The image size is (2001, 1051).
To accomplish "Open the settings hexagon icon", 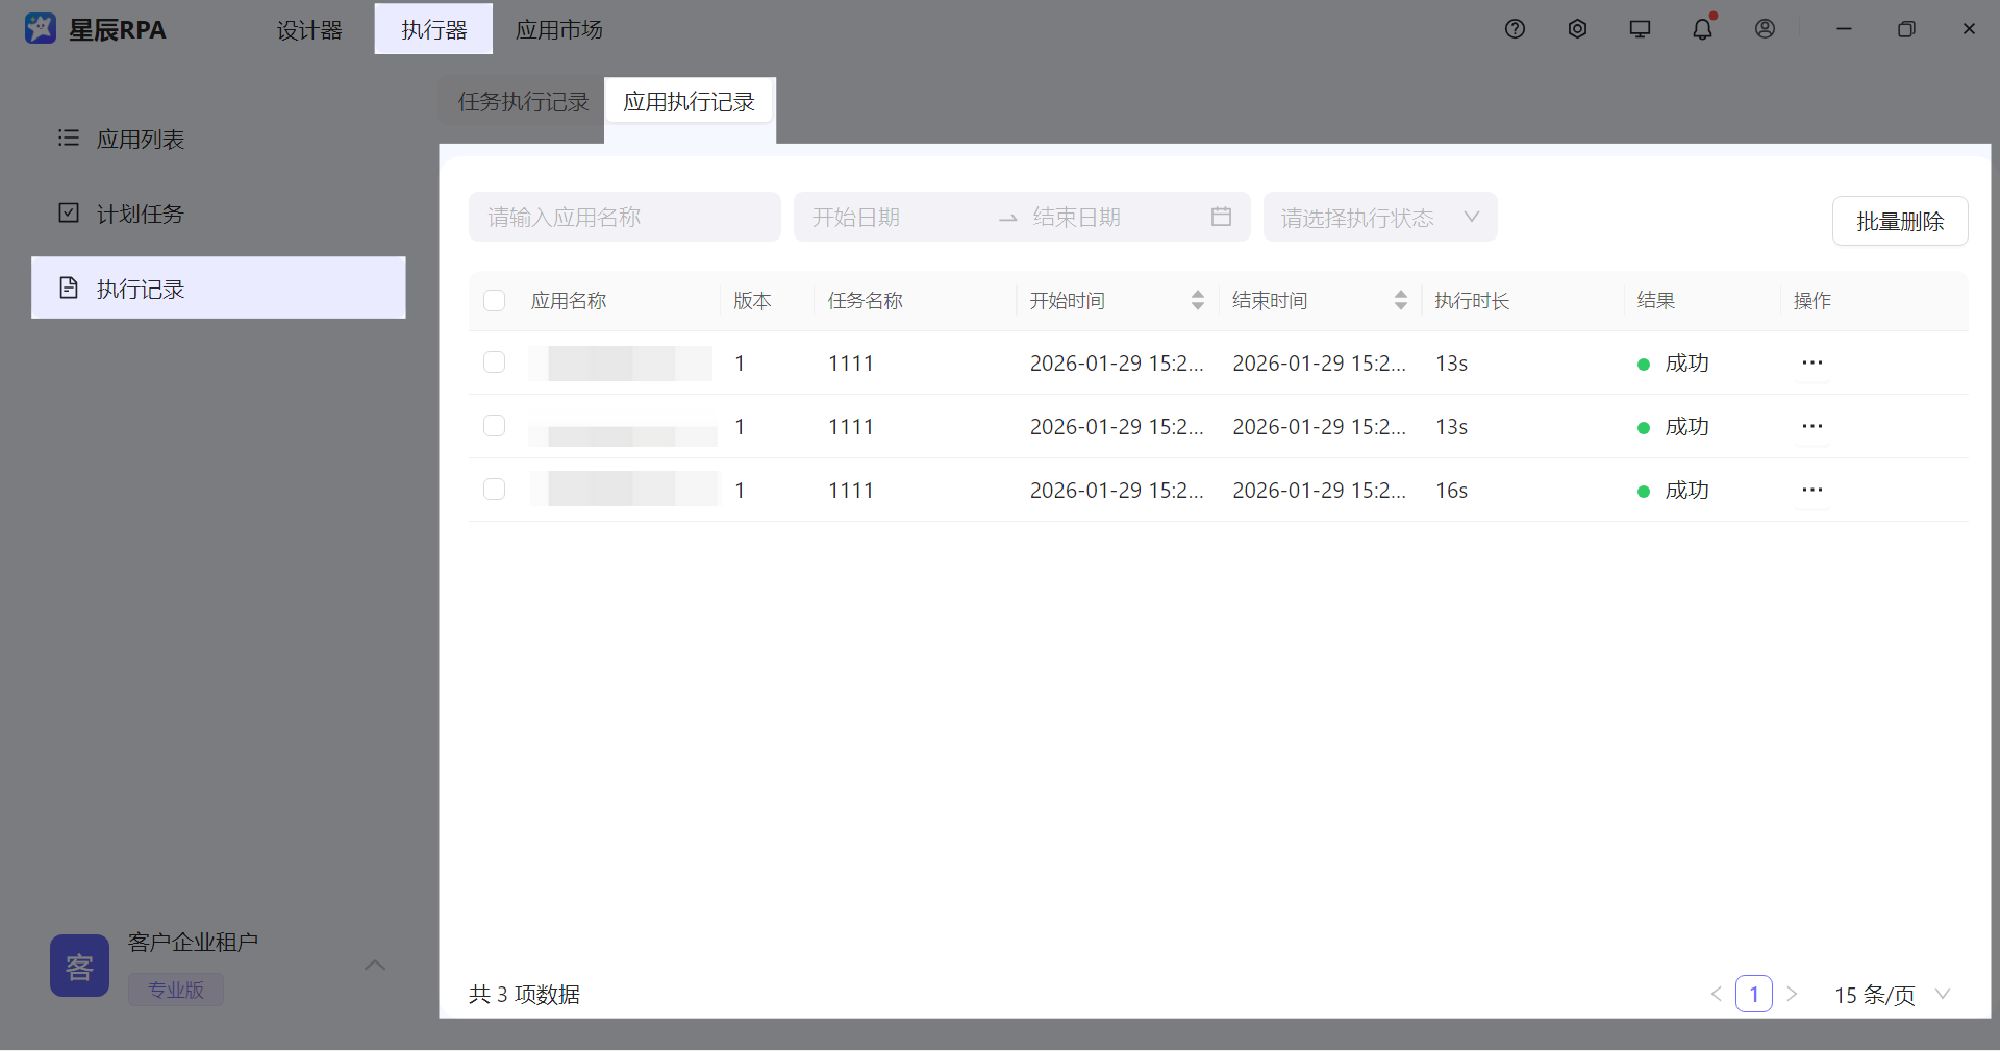I will [x=1577, y=29].
